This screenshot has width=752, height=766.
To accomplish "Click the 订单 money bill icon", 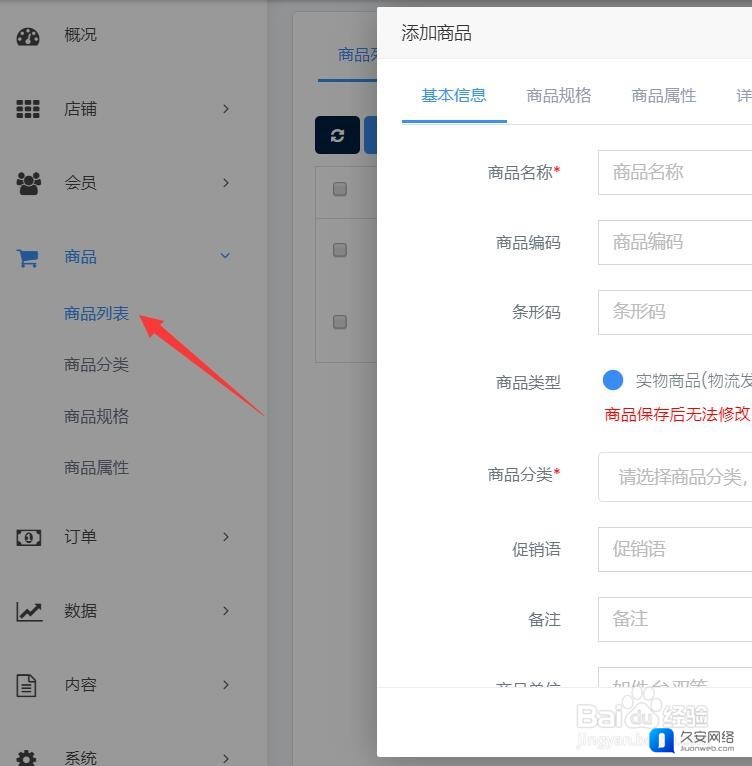I will (x=28, y=538).
